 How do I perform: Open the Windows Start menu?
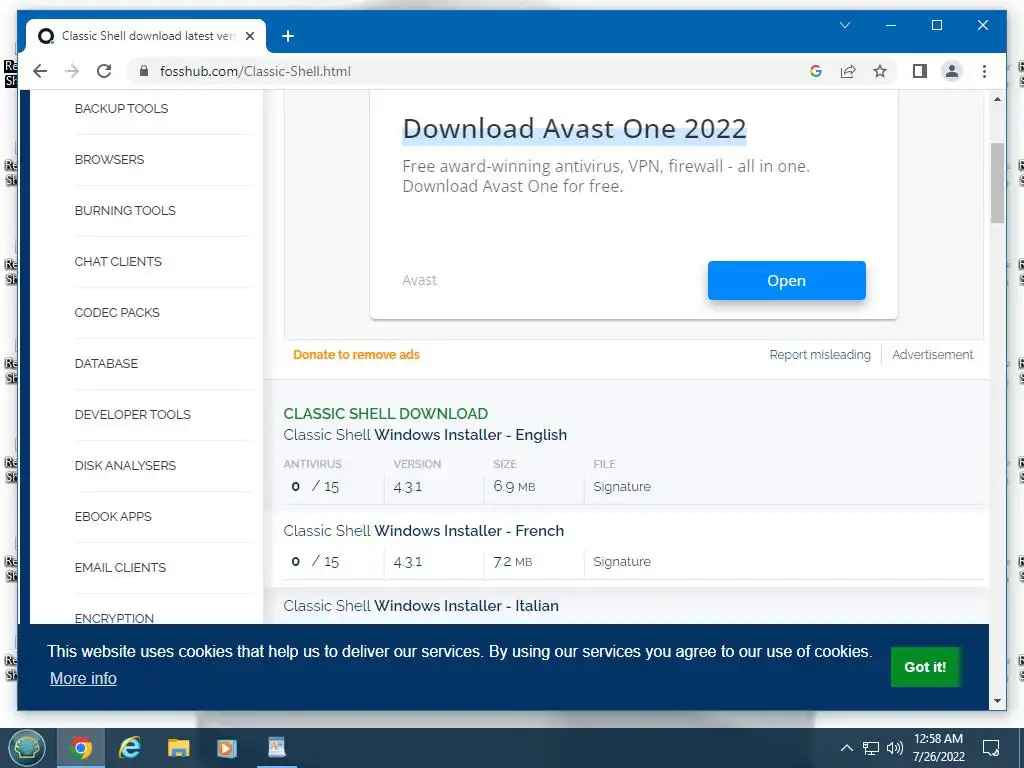click(26, 748)
